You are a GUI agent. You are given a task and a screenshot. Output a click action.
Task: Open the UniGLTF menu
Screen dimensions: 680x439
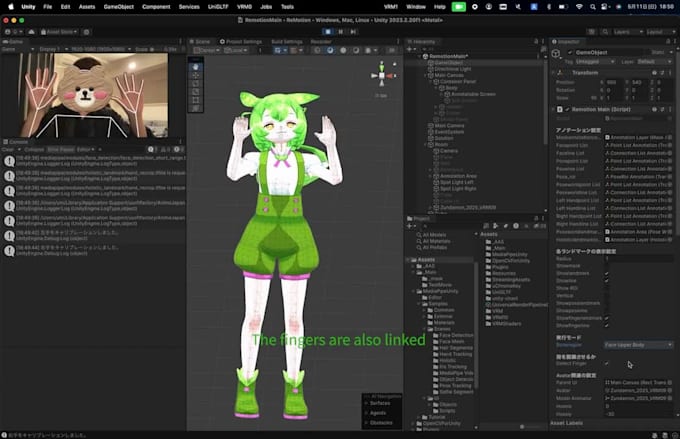click(x=218, y=7)
